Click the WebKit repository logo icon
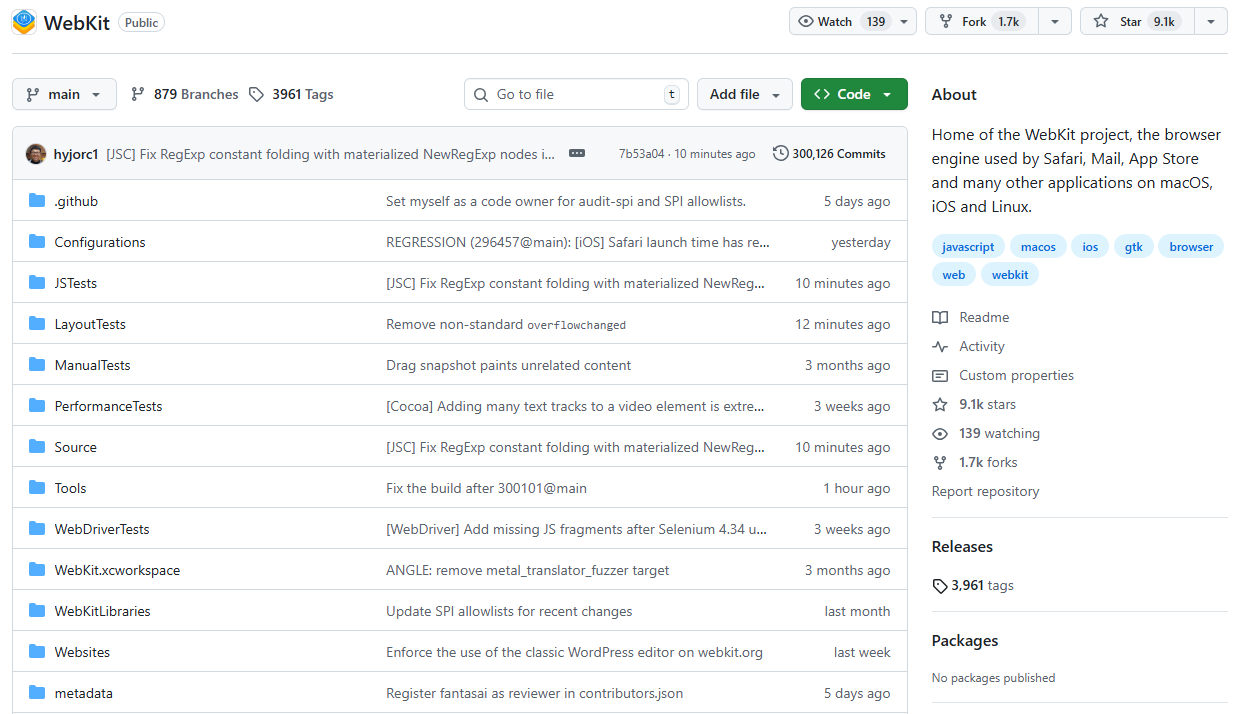Screen dimensions: 1236x714 click(24, 22)
